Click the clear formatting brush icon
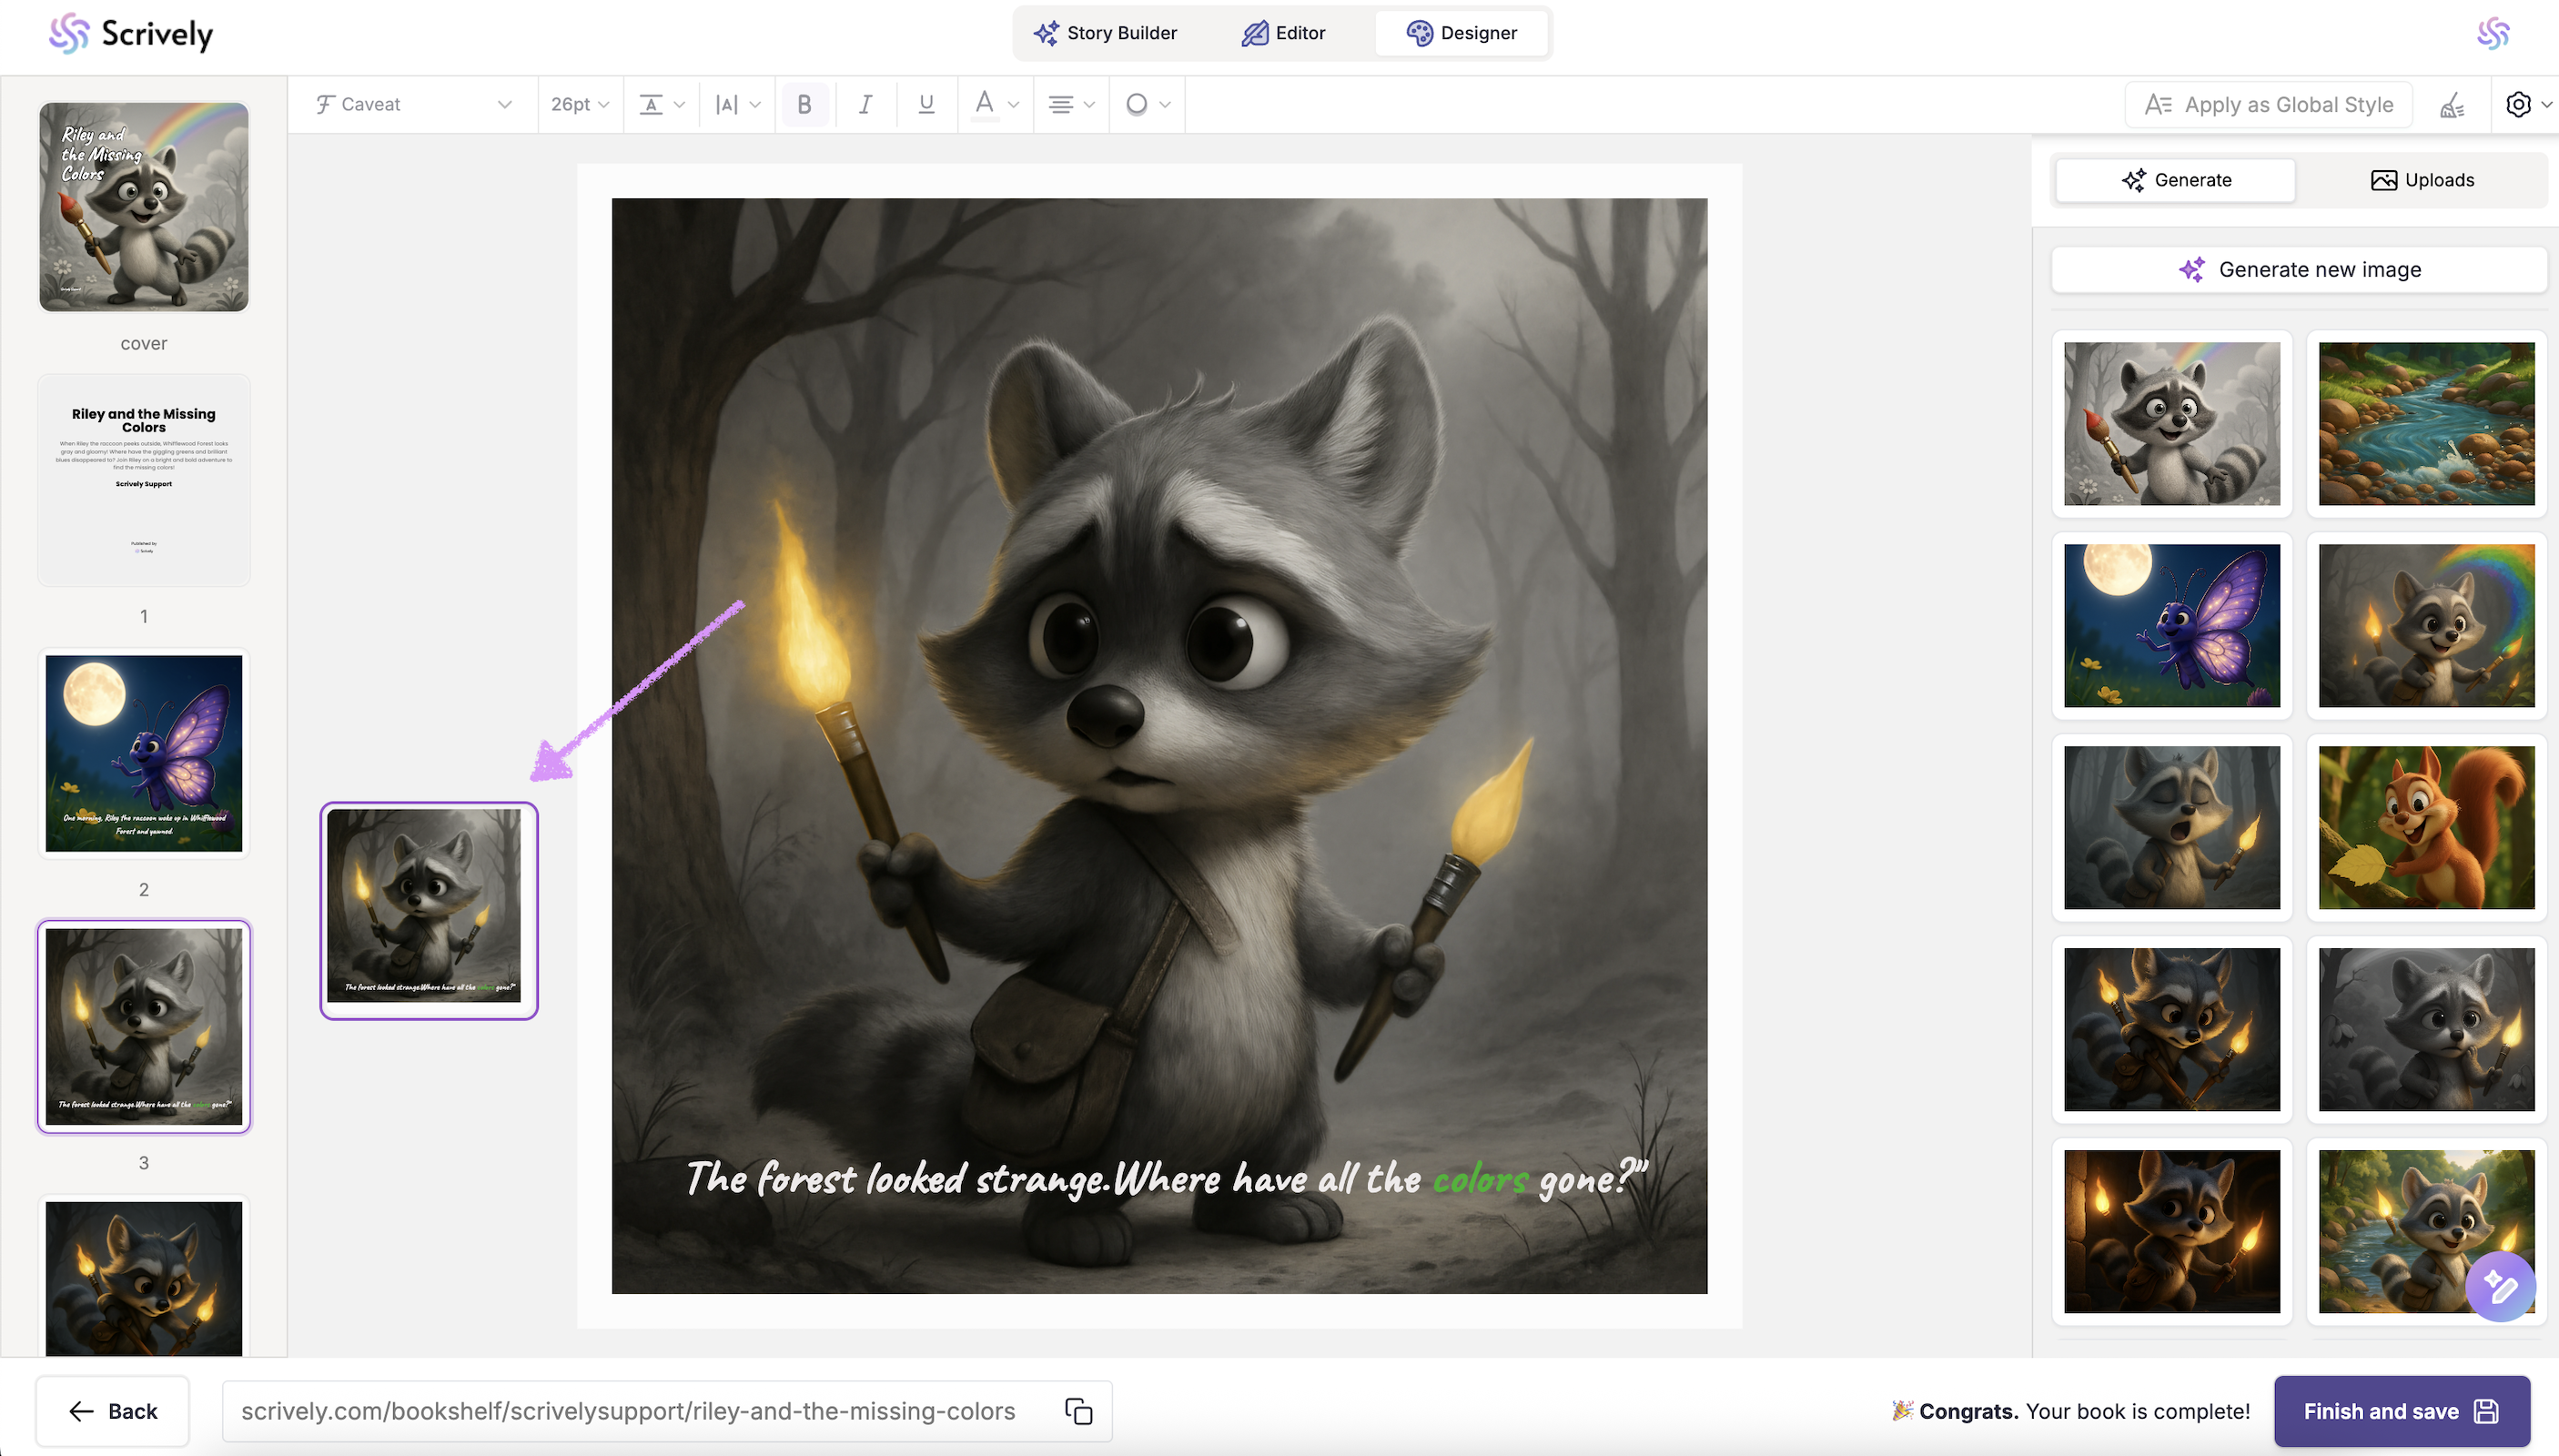Image resolution: width=2559 pixels, height=1456 pixels. click(x=2452, y=105)
